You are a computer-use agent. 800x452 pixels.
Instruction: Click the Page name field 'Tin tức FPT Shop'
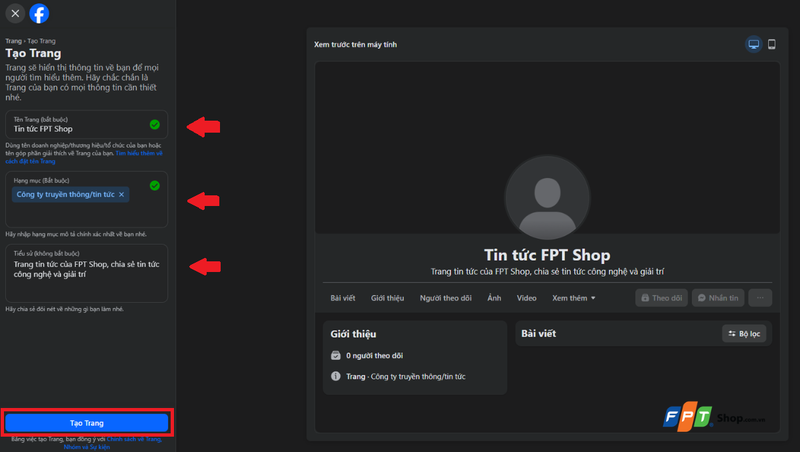click(86, 124)
